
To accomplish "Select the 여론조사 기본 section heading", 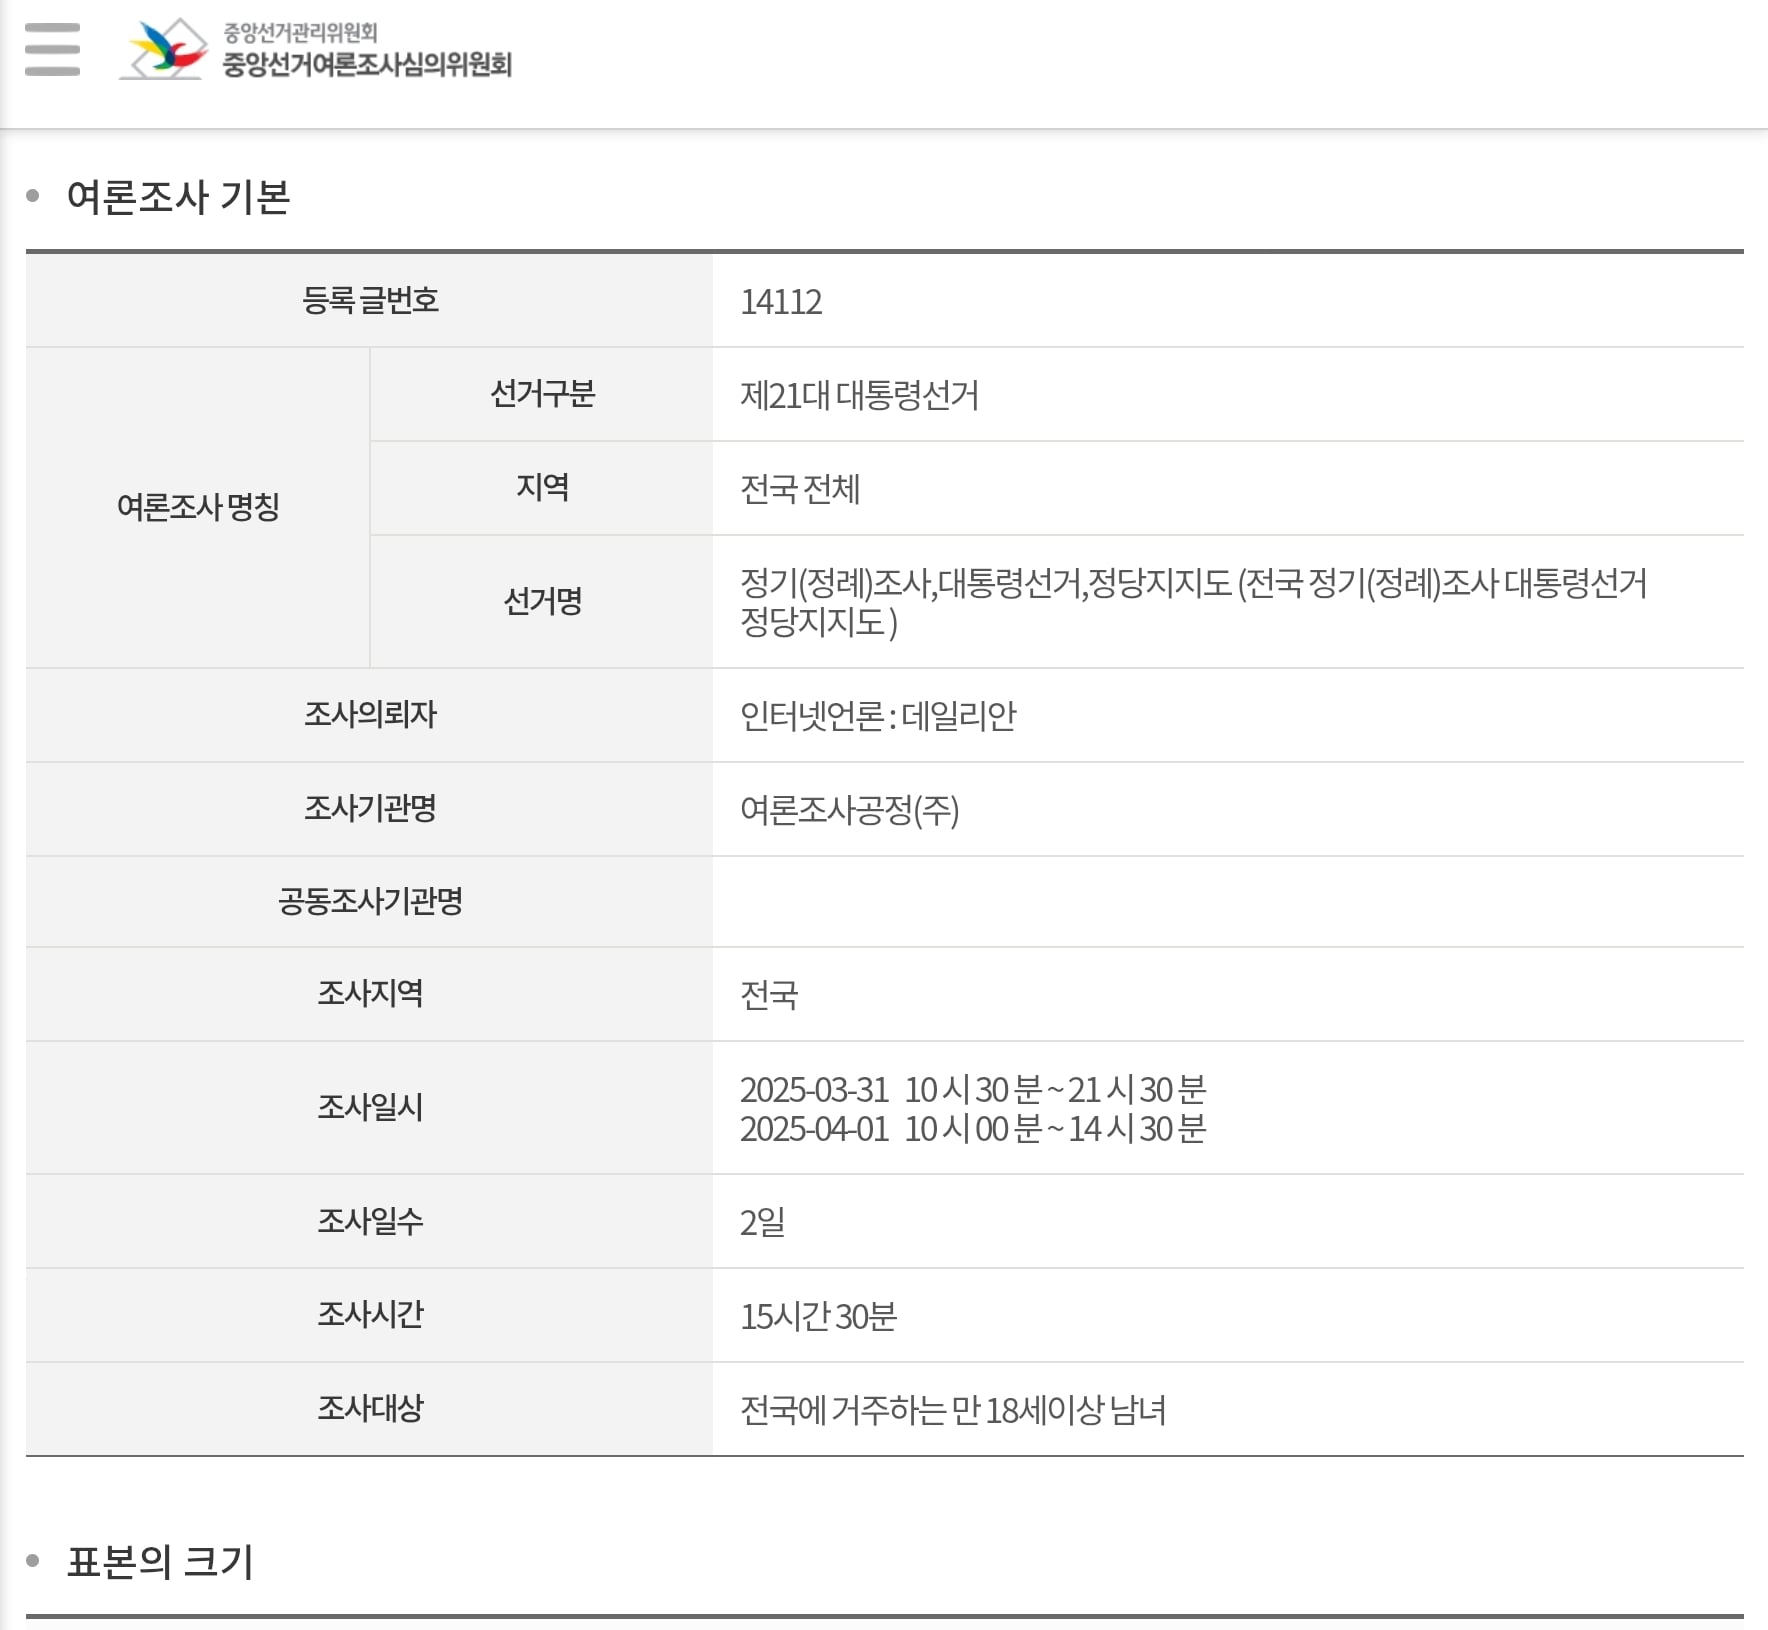I will tap(178, 197).
